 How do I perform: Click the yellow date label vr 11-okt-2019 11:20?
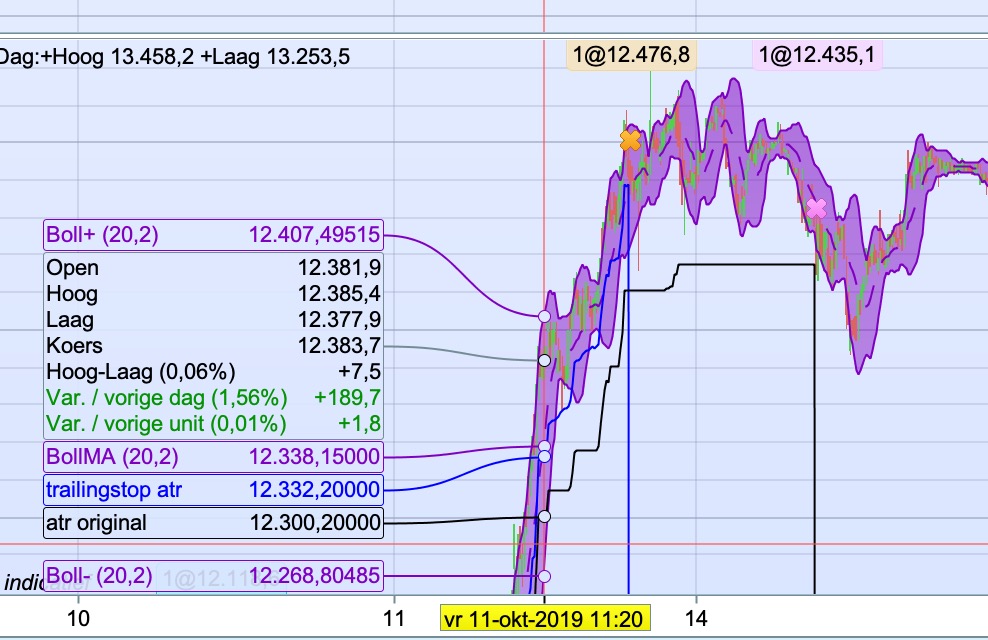tap(546, 619)
